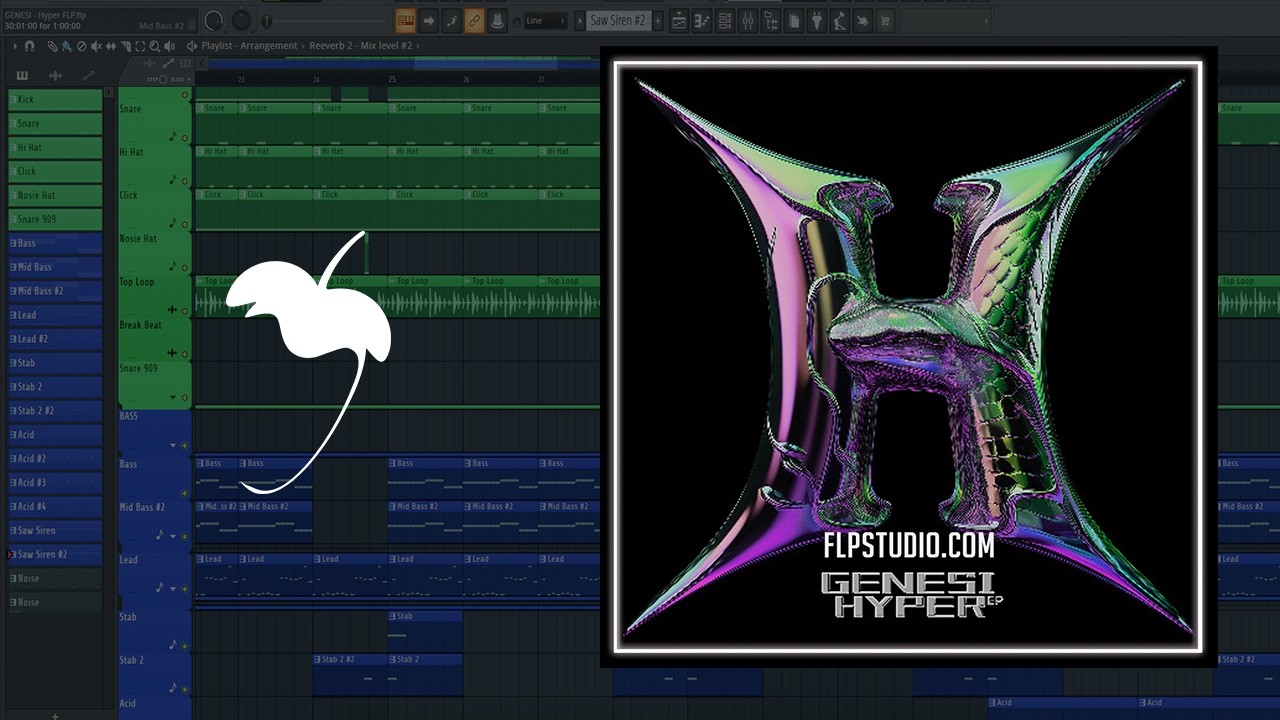
Task: Open the Channel rack via toolbar icon
Action: click(725, 20)
